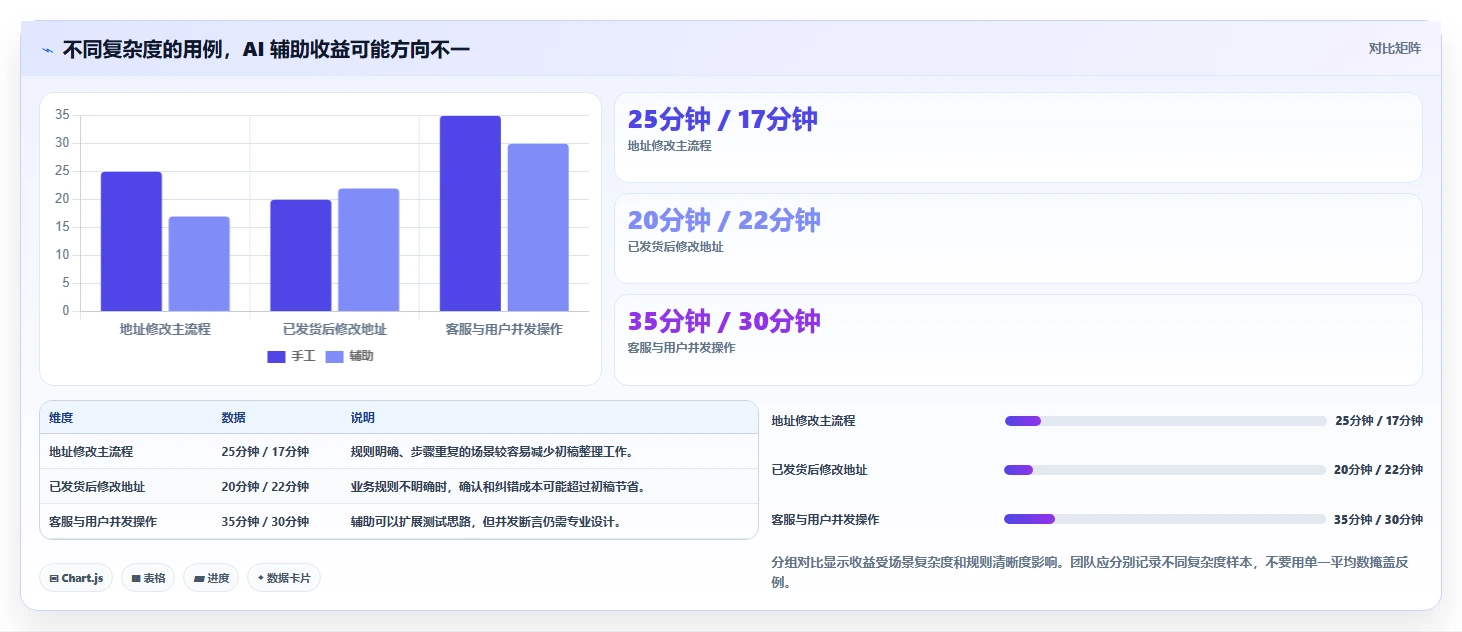Click the 客服与用户并发操作 cell in the table
Viewport: 1462px width, 632px height.
point(103,522)
